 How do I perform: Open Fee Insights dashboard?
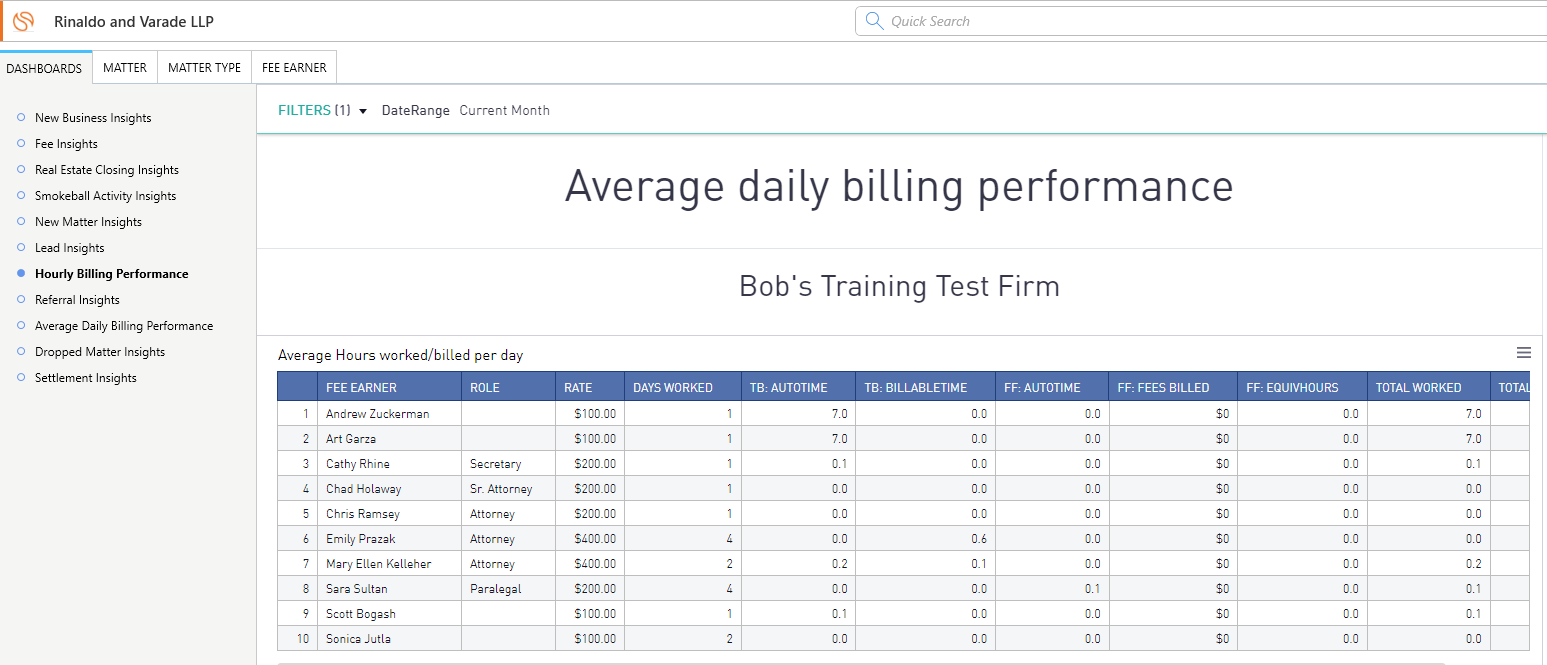coord(66,144)
